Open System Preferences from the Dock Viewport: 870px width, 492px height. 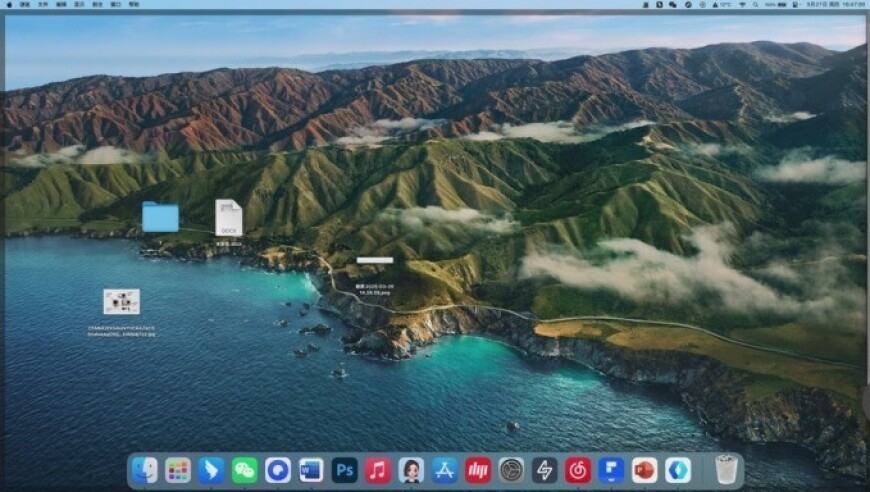click(x=511, y=470)
